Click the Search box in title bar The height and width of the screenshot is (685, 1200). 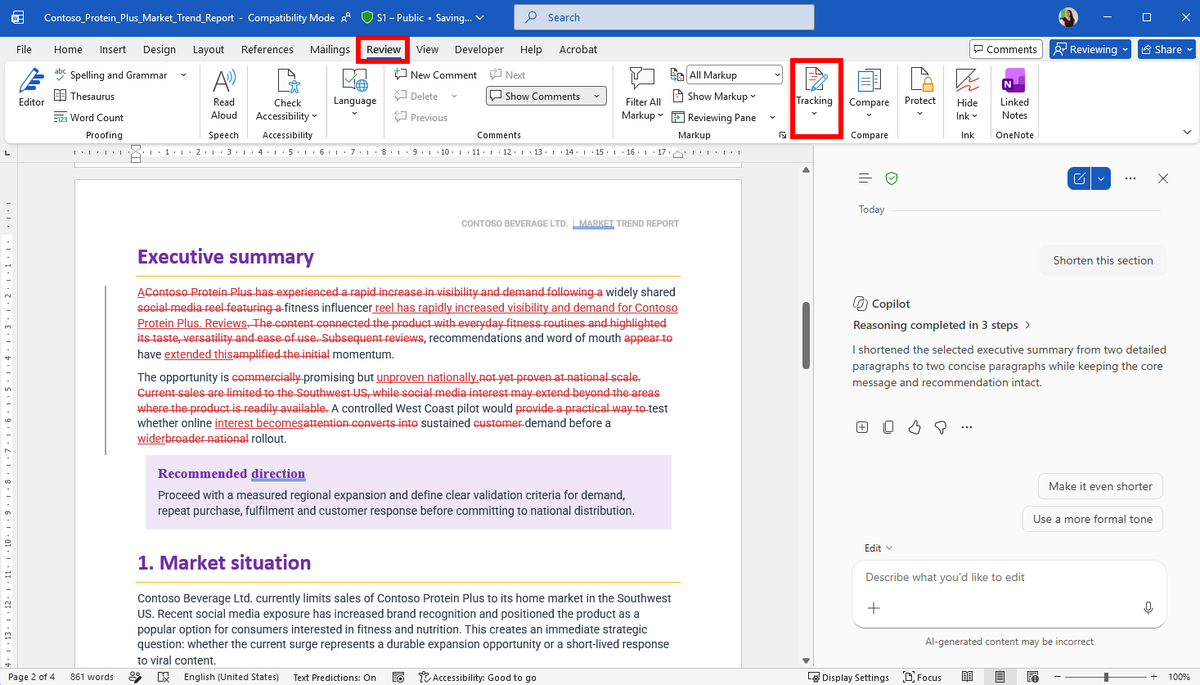[x=664, y=17]
